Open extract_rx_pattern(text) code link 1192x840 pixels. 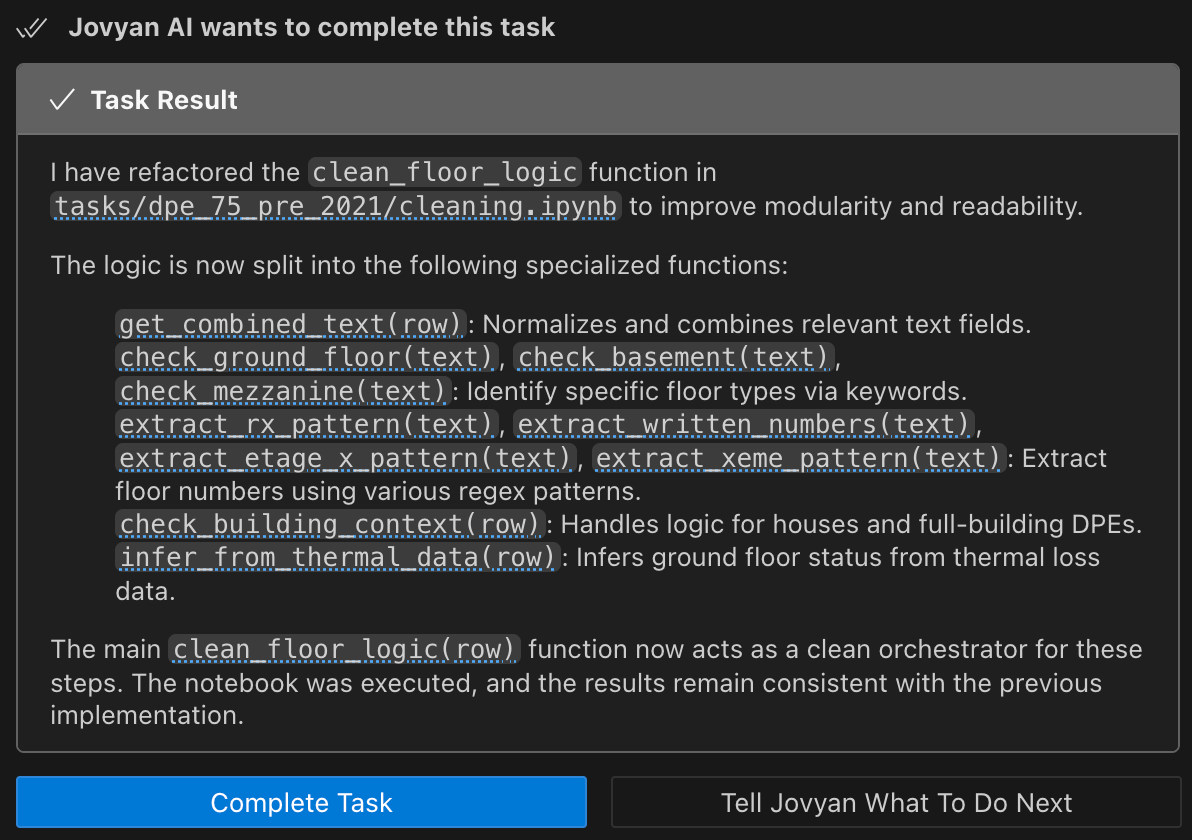pyautogui.click(x=306, y=424)
